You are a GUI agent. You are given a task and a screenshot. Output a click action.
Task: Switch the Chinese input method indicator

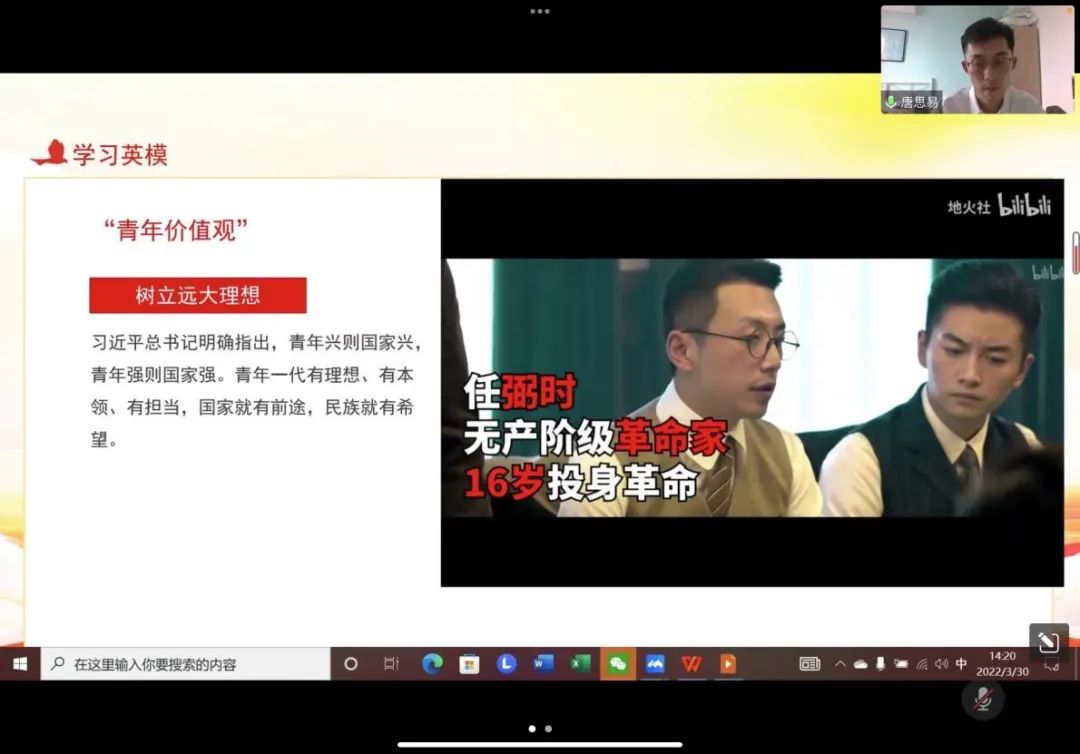pyautogui.click(x=962, y=664)
